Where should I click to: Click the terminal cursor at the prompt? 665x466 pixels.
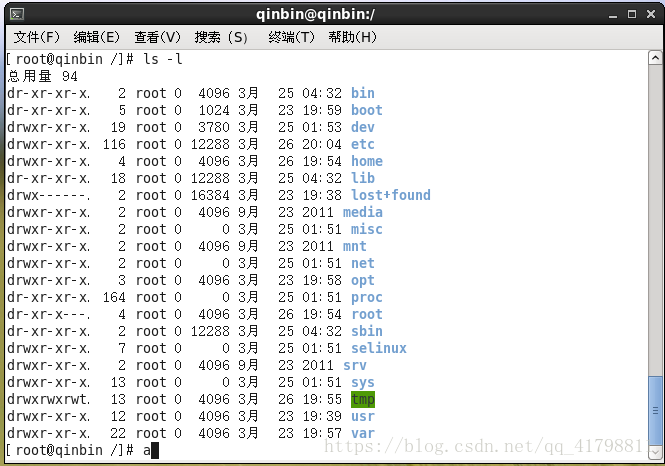point(155,450)
